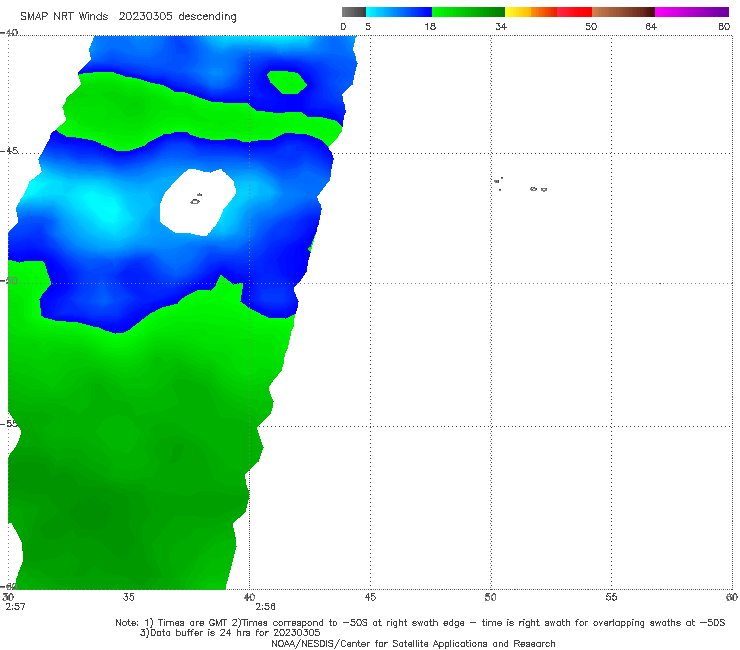
Task: Click the latitude label "-40" on the left axis
Action: pos(9,33)
